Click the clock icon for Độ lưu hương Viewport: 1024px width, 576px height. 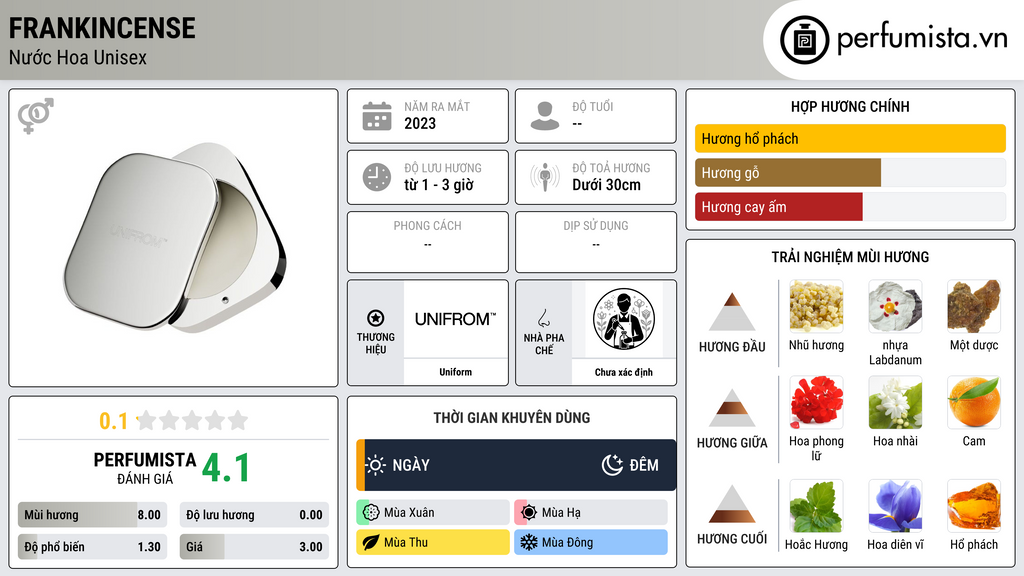coord(377,177)
